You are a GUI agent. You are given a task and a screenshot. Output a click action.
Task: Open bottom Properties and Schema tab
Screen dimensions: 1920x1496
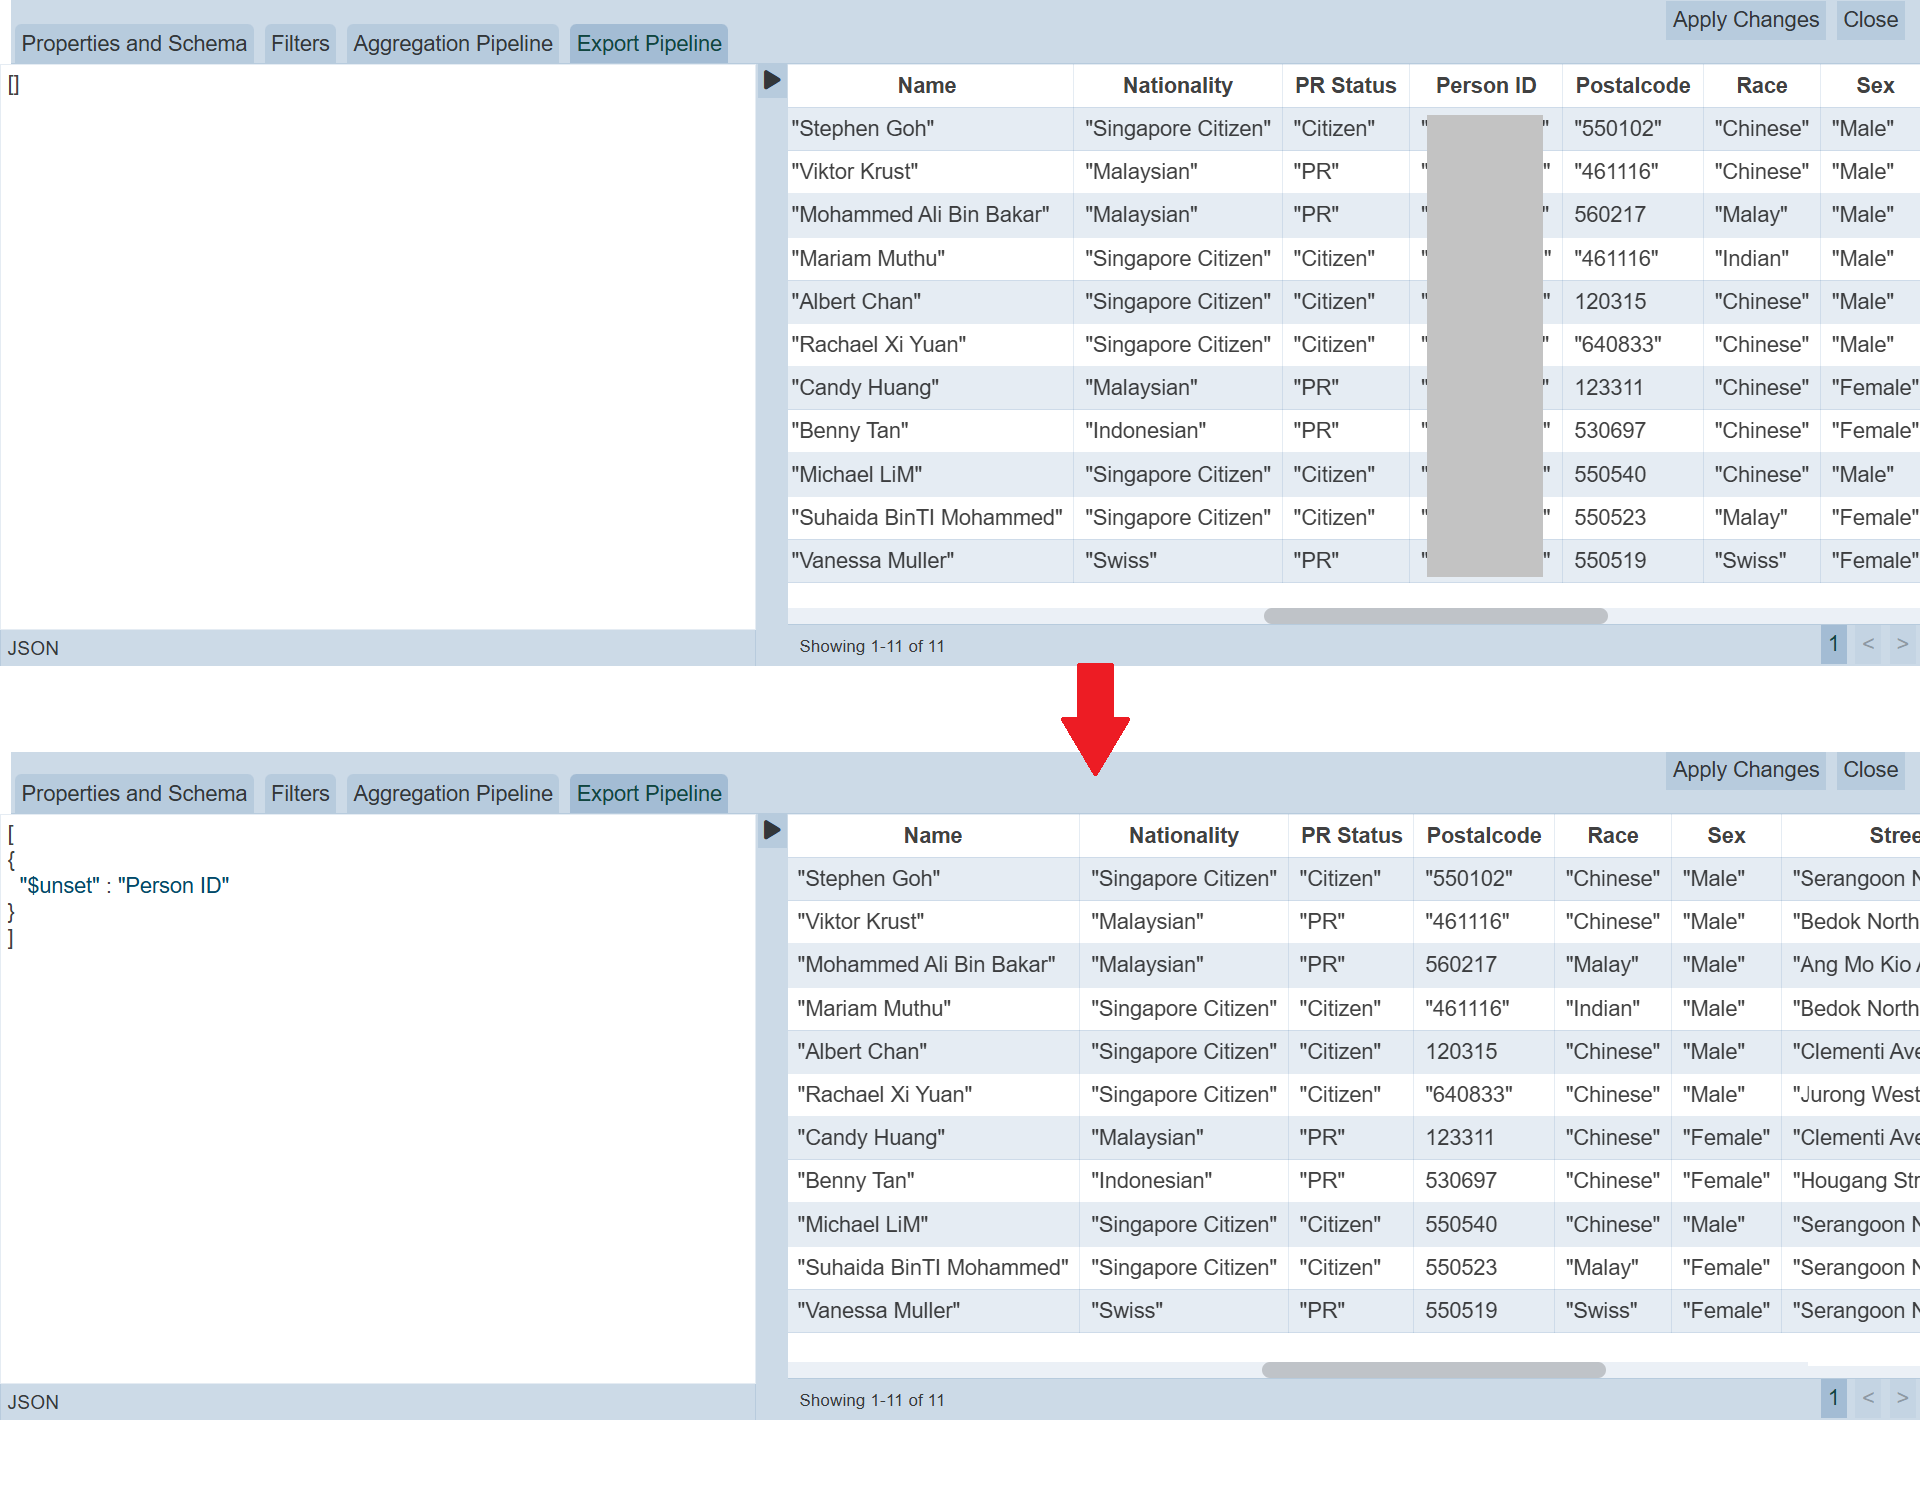(x=133, y=794)
